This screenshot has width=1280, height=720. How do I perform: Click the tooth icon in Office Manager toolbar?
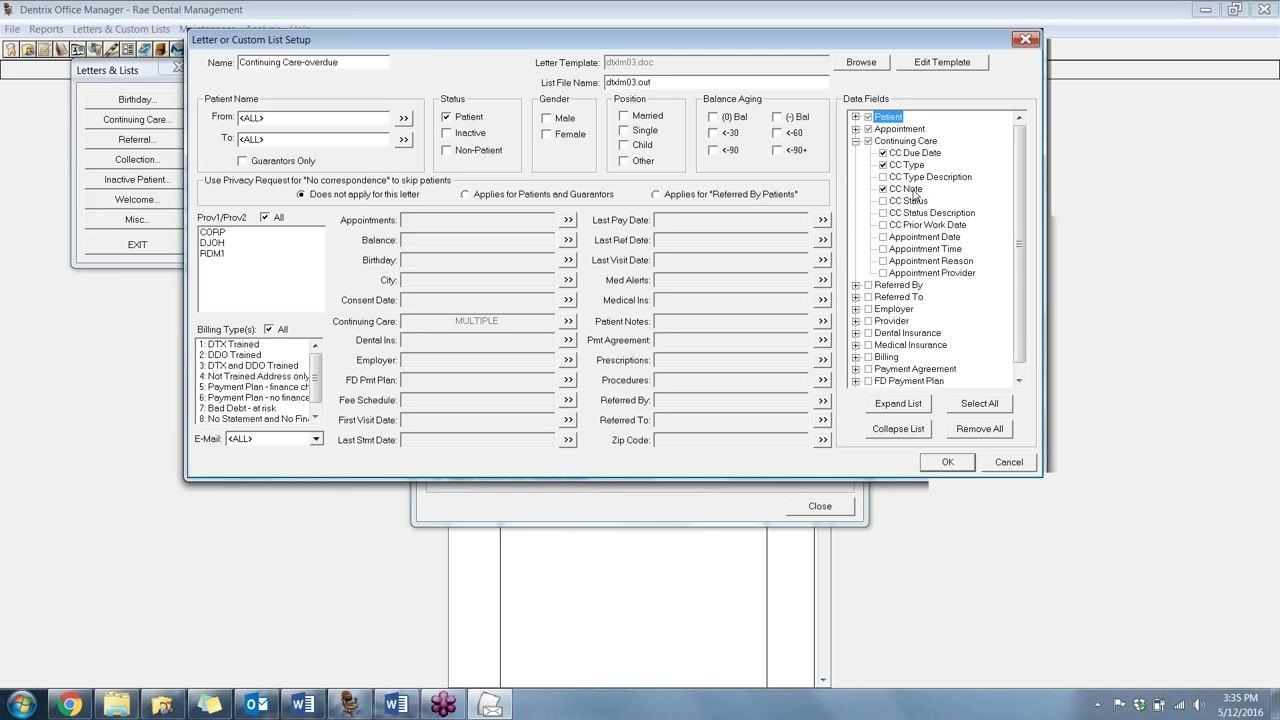point(11,49)
